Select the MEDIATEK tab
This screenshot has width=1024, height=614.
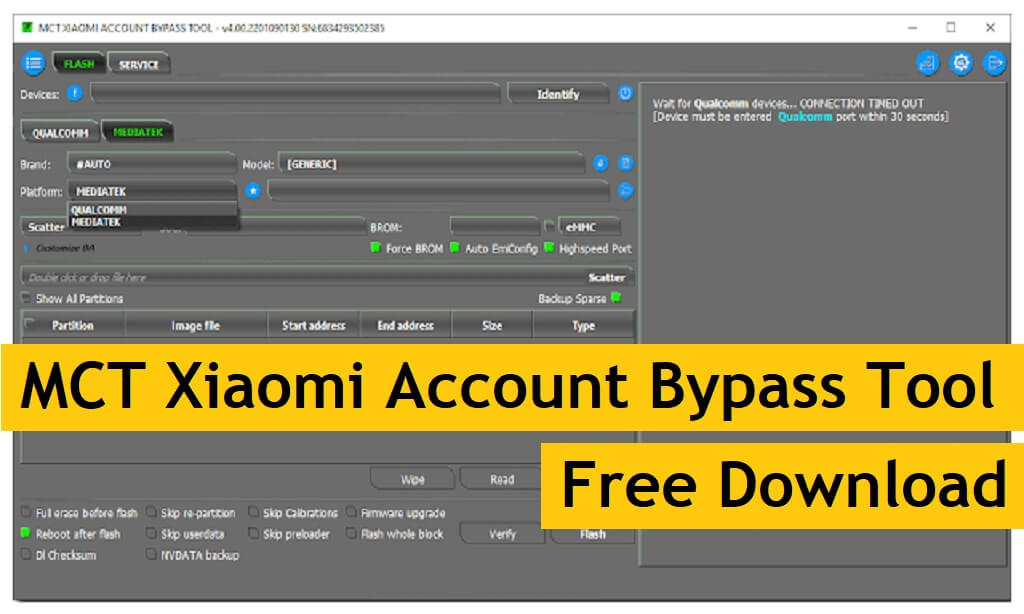pos(136,130)
